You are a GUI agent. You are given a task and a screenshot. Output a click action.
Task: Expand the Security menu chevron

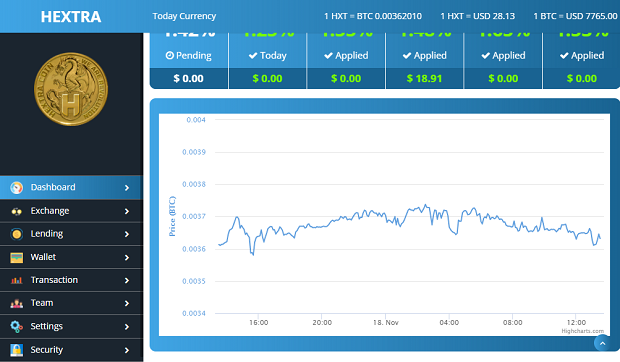click(x=127, y=350)
